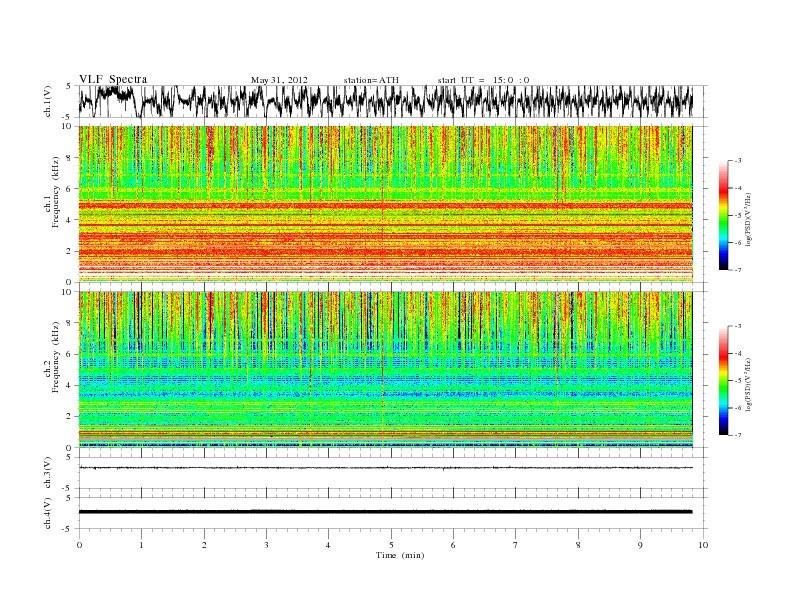Image resolution: width=792 pixels, height=612 pixels.
Task: Click the 'ch.4(V)' axis label
Action: [x=48, y=513]
